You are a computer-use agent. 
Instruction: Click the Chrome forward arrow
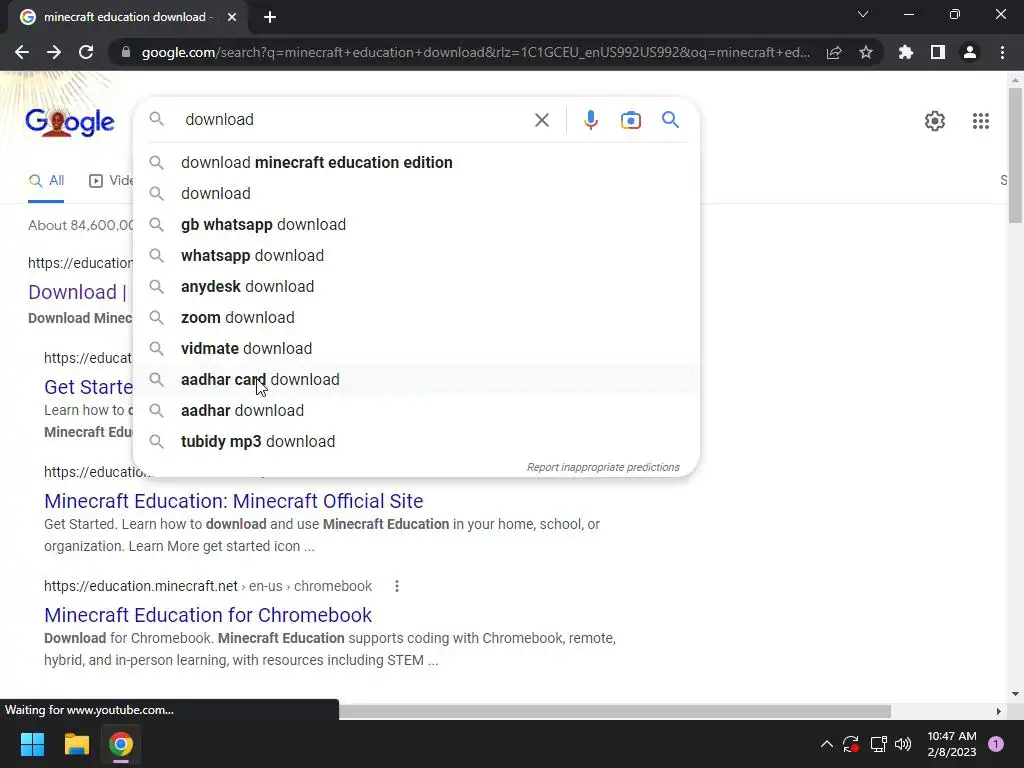pos(54,52)
